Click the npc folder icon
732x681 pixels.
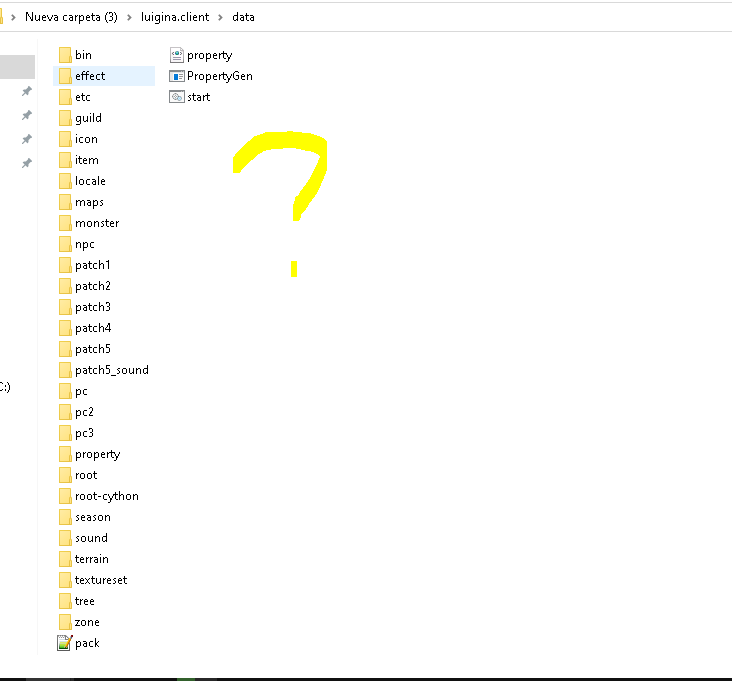coord(65,244)
